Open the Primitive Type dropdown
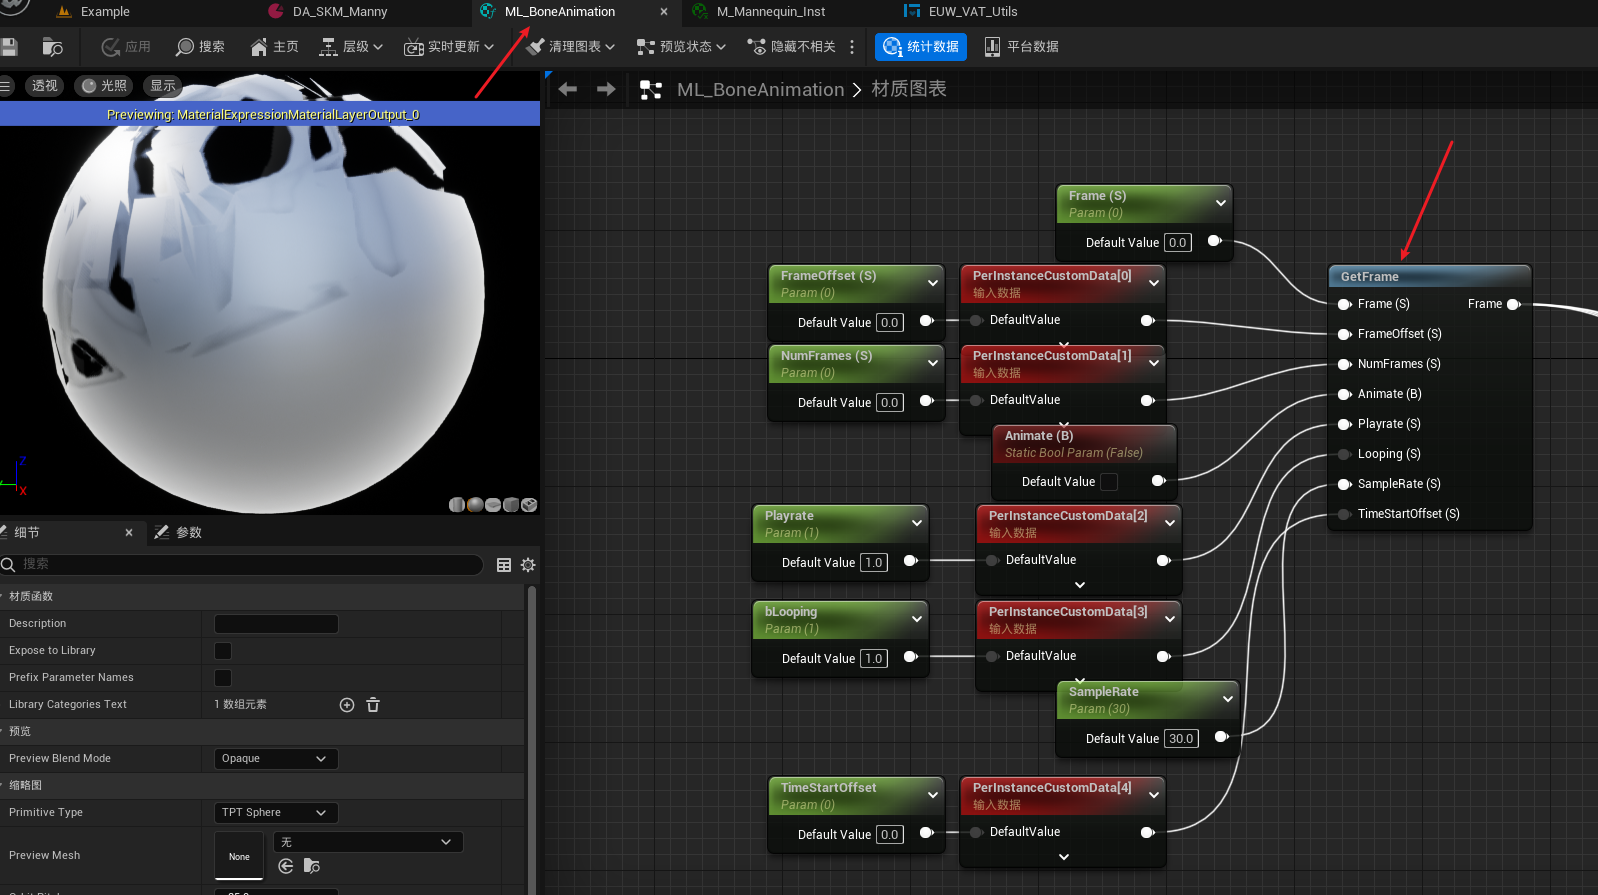1598x895 pixels. (x=275, y=813)
